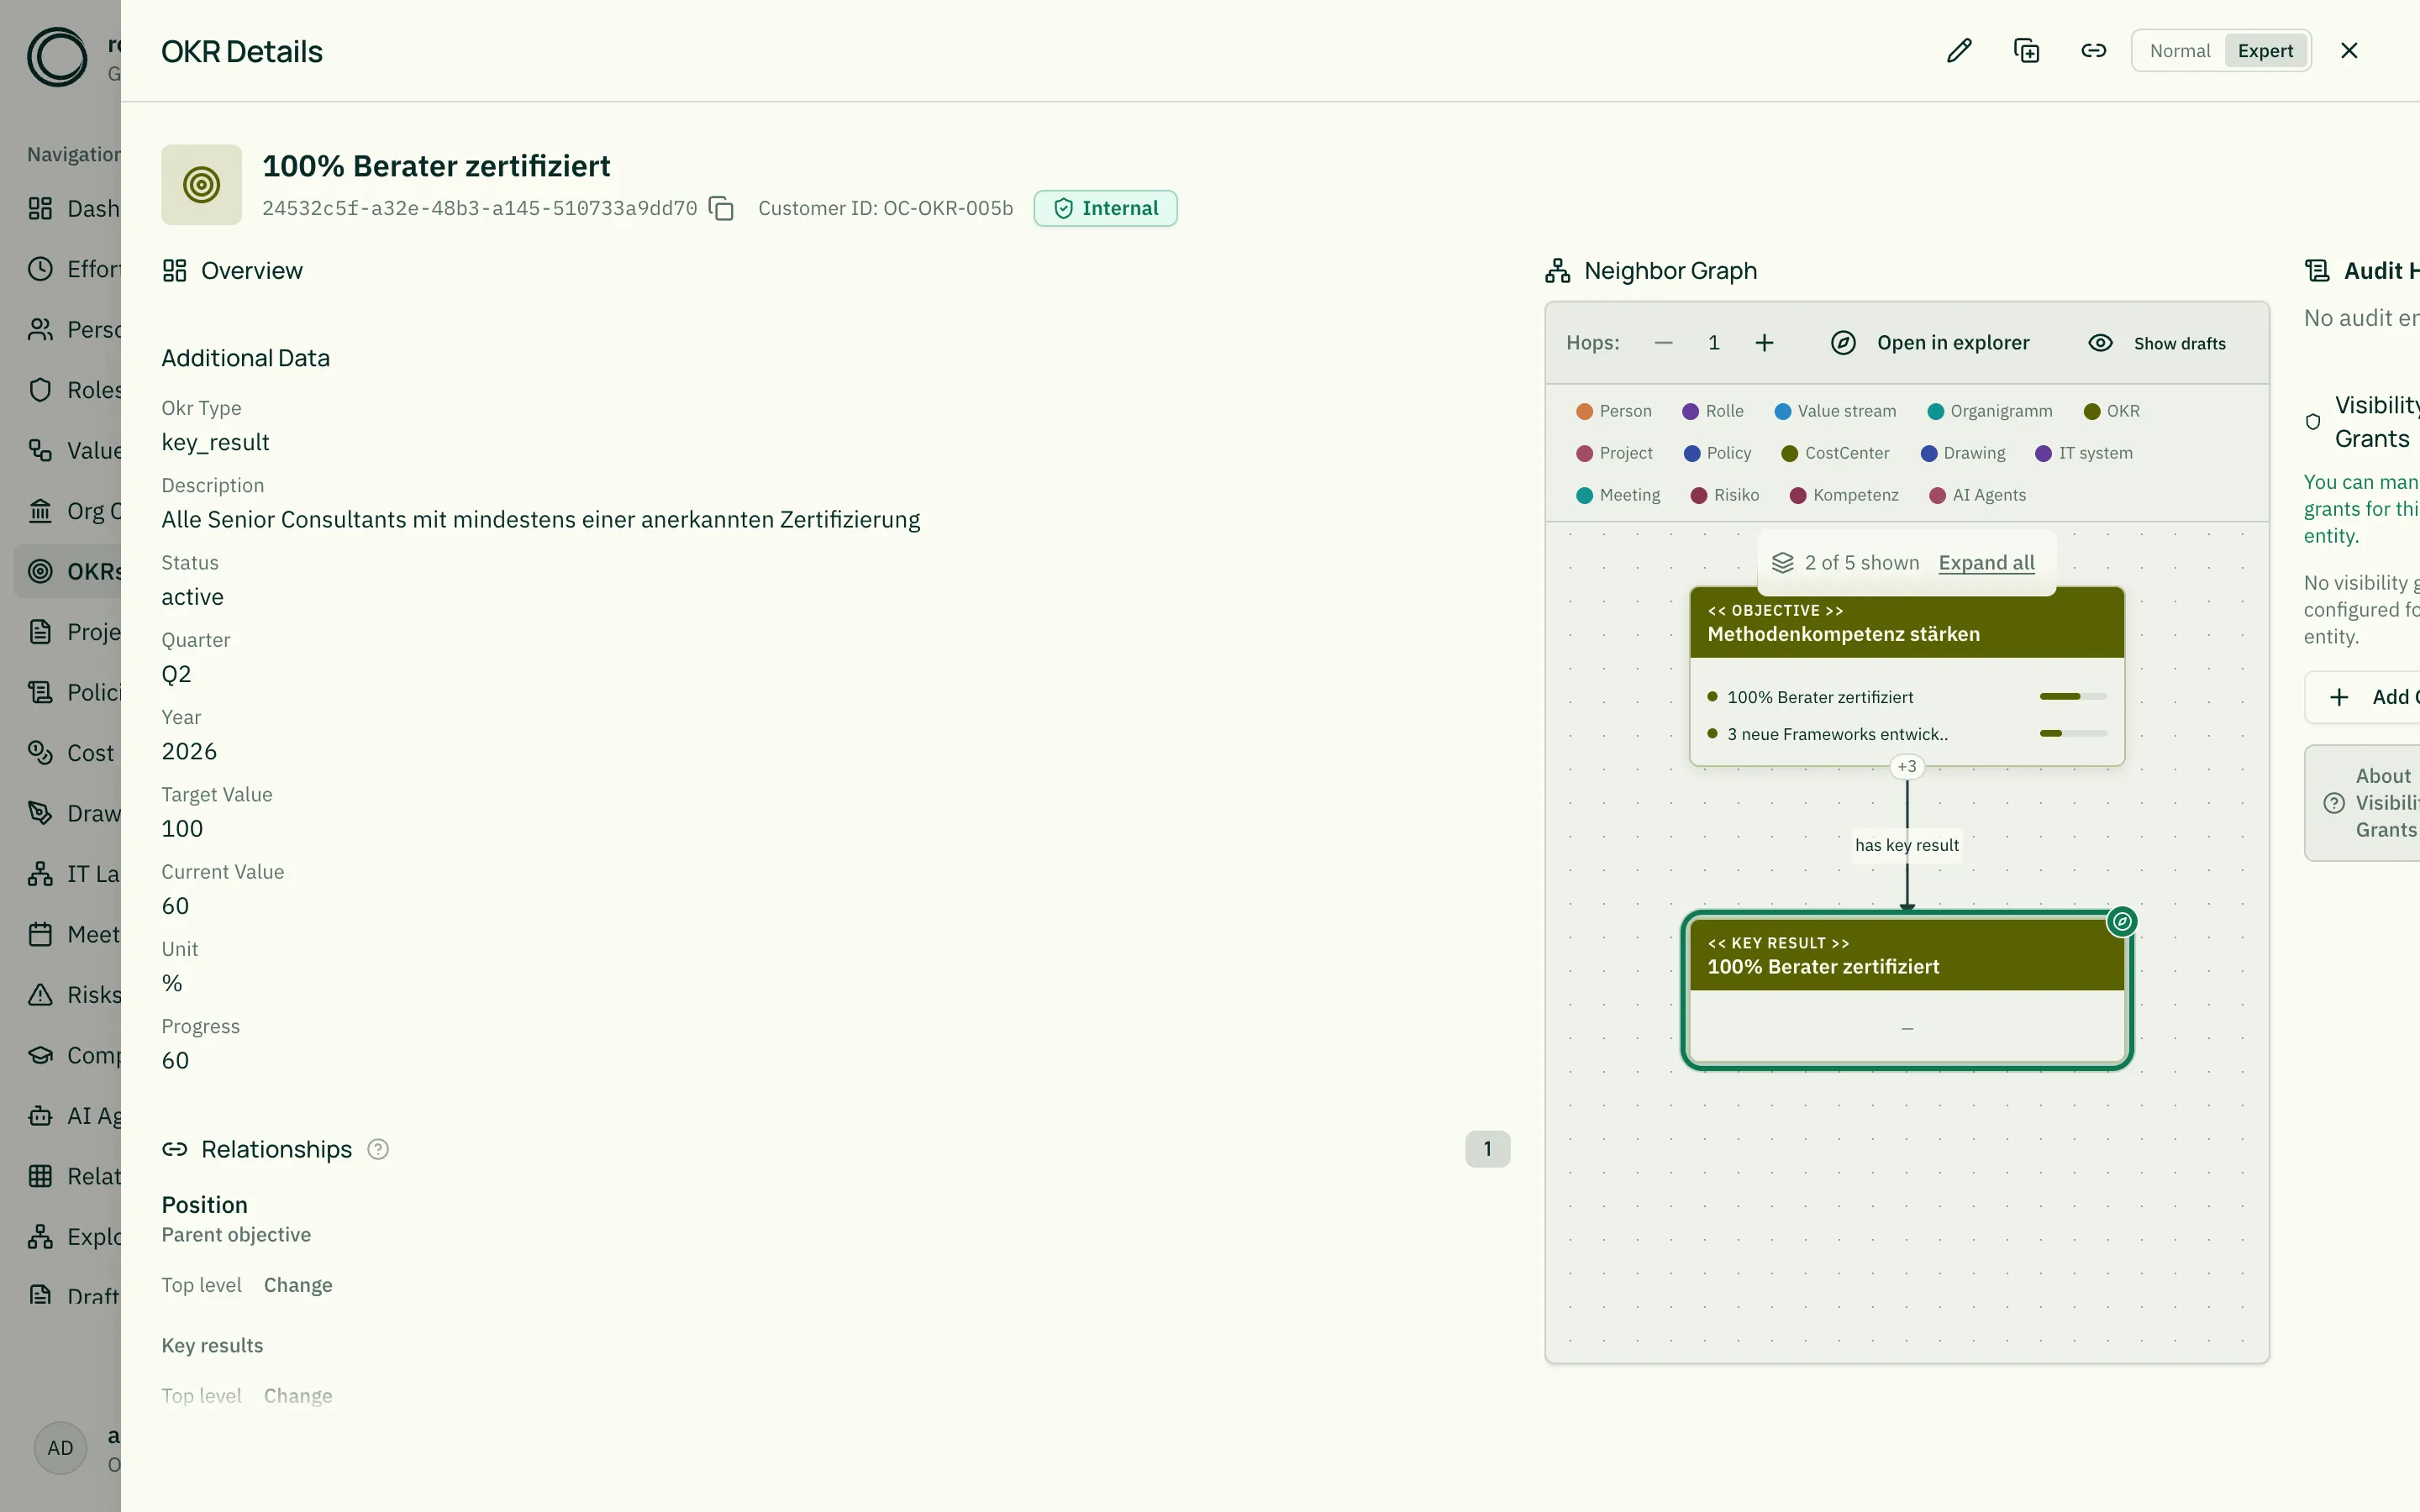The image size is (2420, 1512).
Task: Click the app logo in top left
Action: [x=57, y=57]
